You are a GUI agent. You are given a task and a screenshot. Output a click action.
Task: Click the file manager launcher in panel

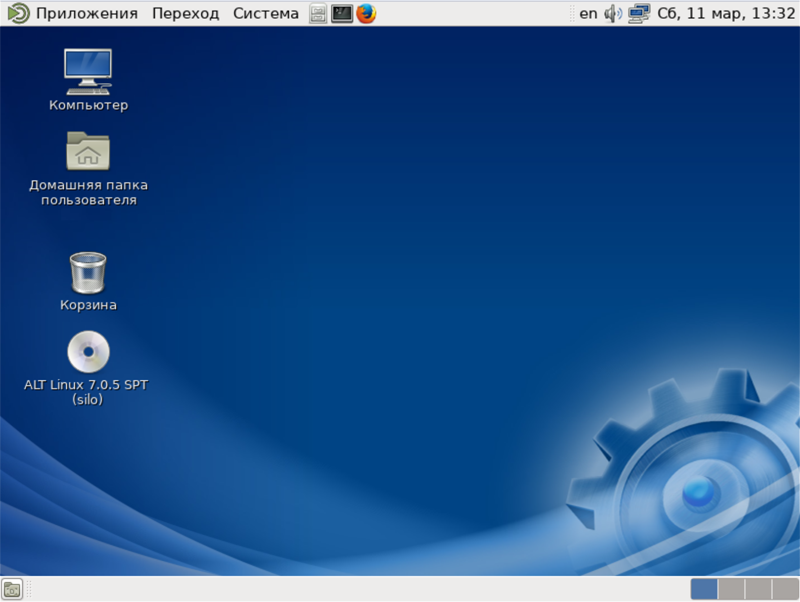(318, 13)
